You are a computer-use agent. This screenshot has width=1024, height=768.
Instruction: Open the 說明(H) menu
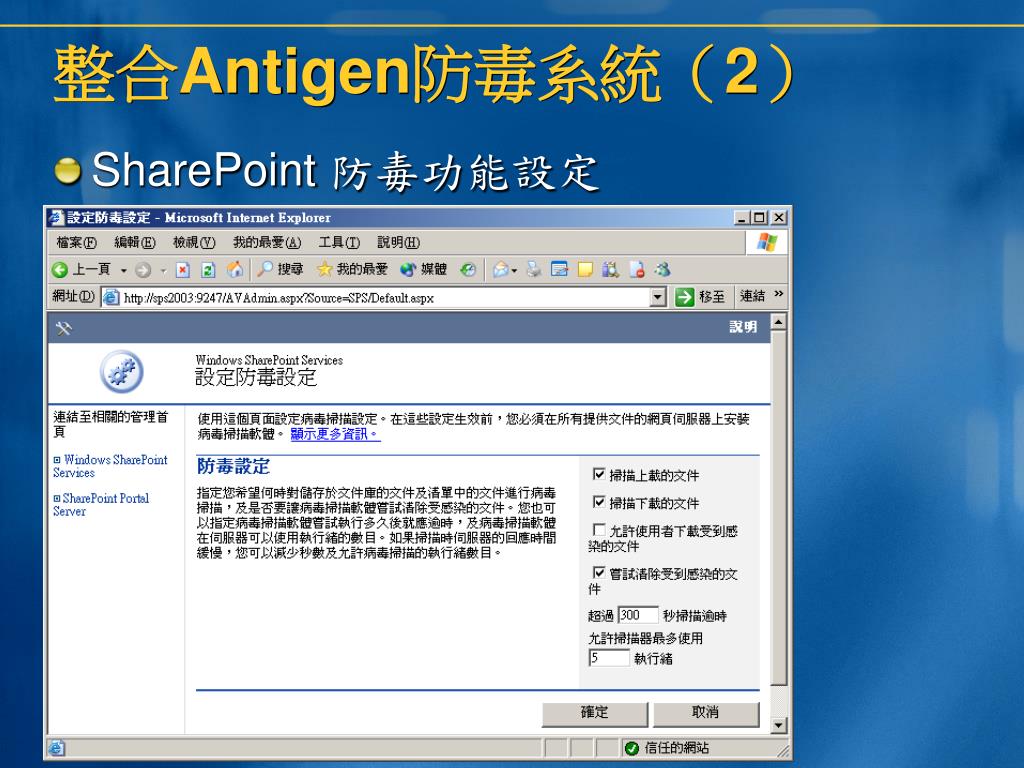tap(398, 243)
